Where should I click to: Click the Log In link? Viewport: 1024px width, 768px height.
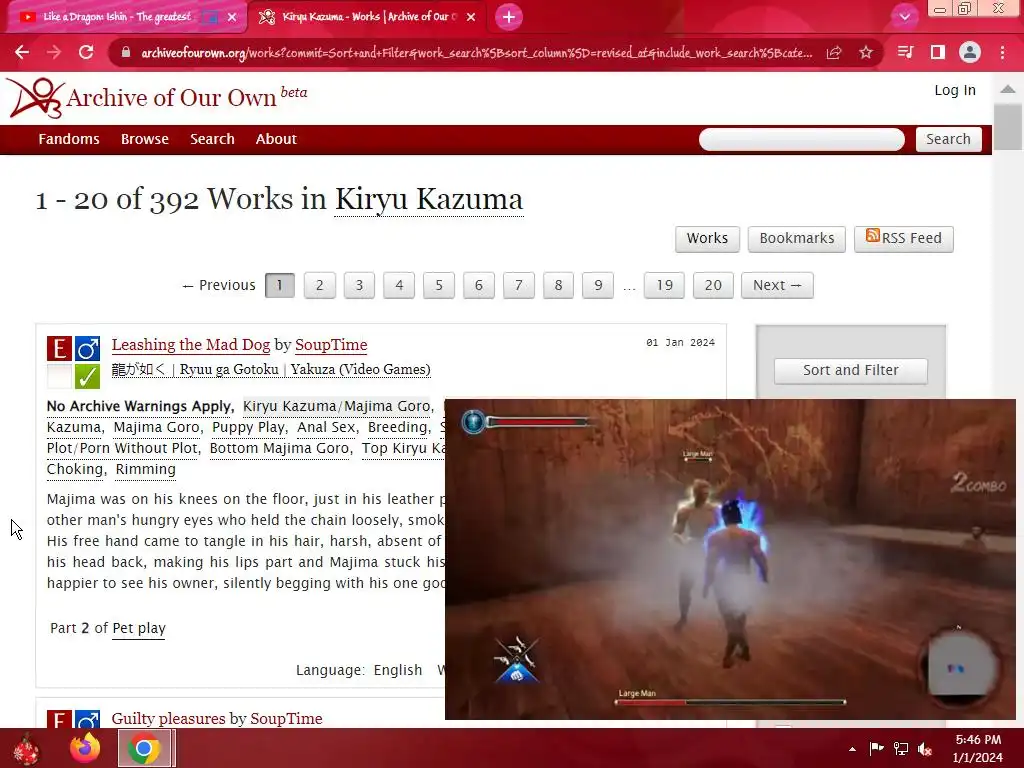[955, 90]
